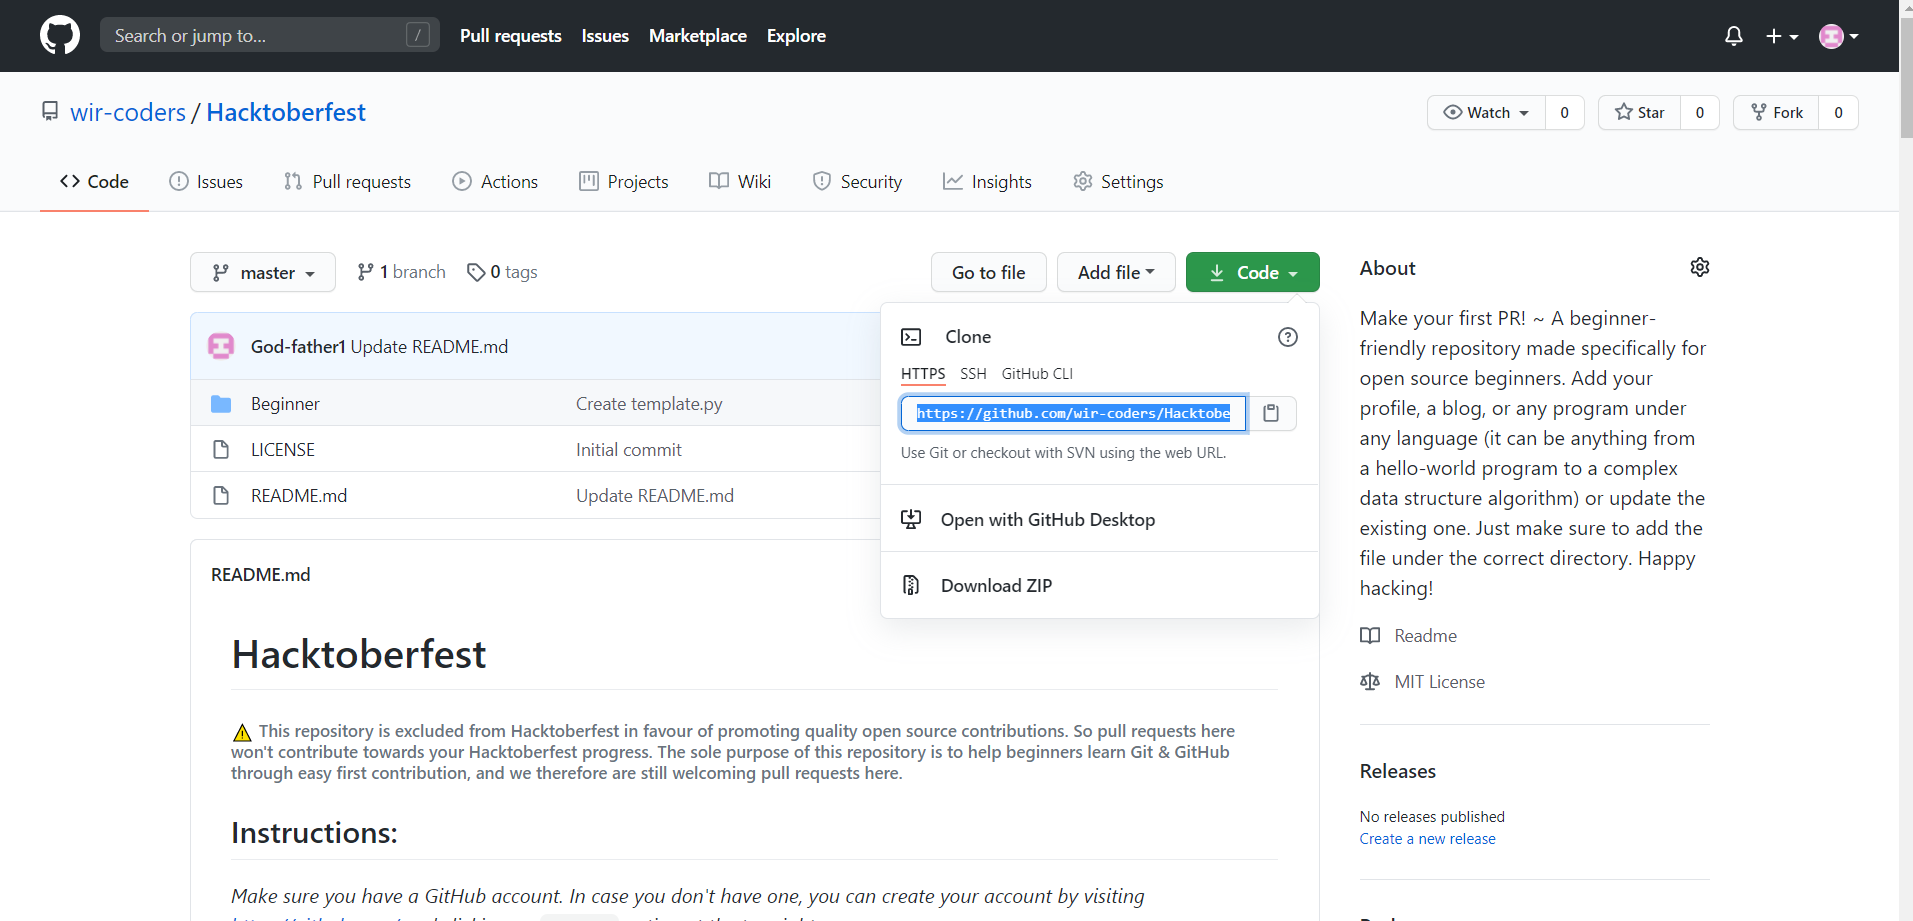Open the GitHub logo homepage
The image size is (1913, 921).
pos(60,35)
